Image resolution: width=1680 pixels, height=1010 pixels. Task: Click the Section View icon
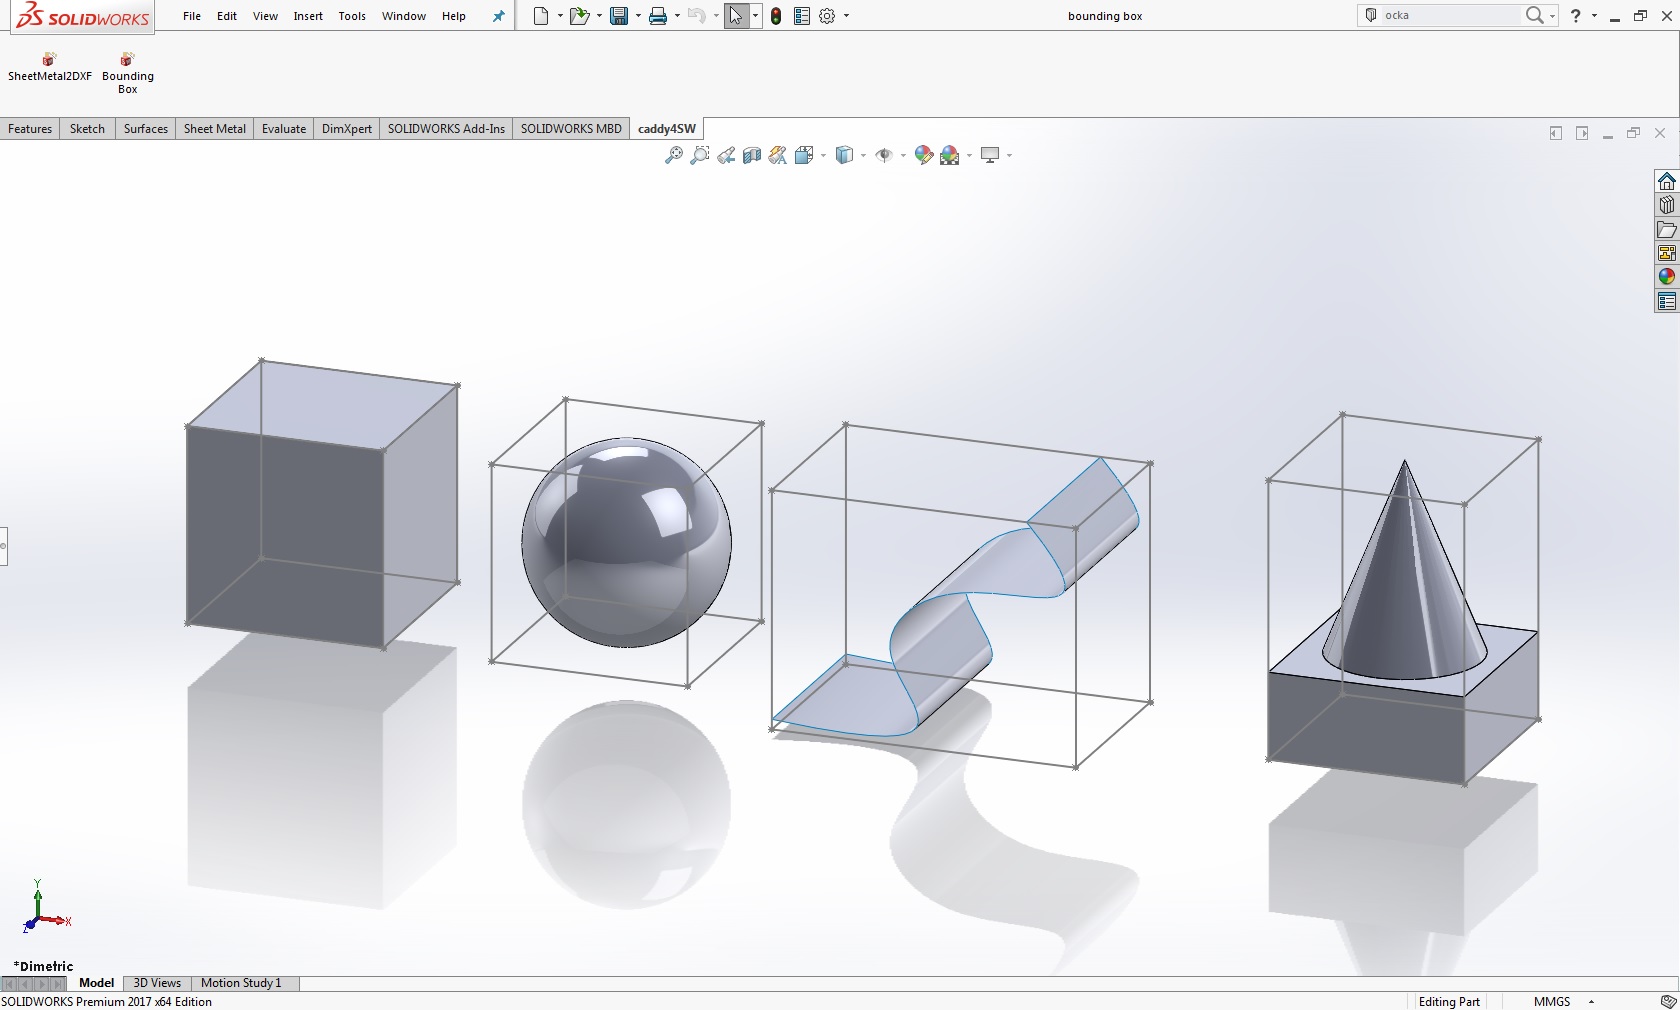[x=752, y=155]
